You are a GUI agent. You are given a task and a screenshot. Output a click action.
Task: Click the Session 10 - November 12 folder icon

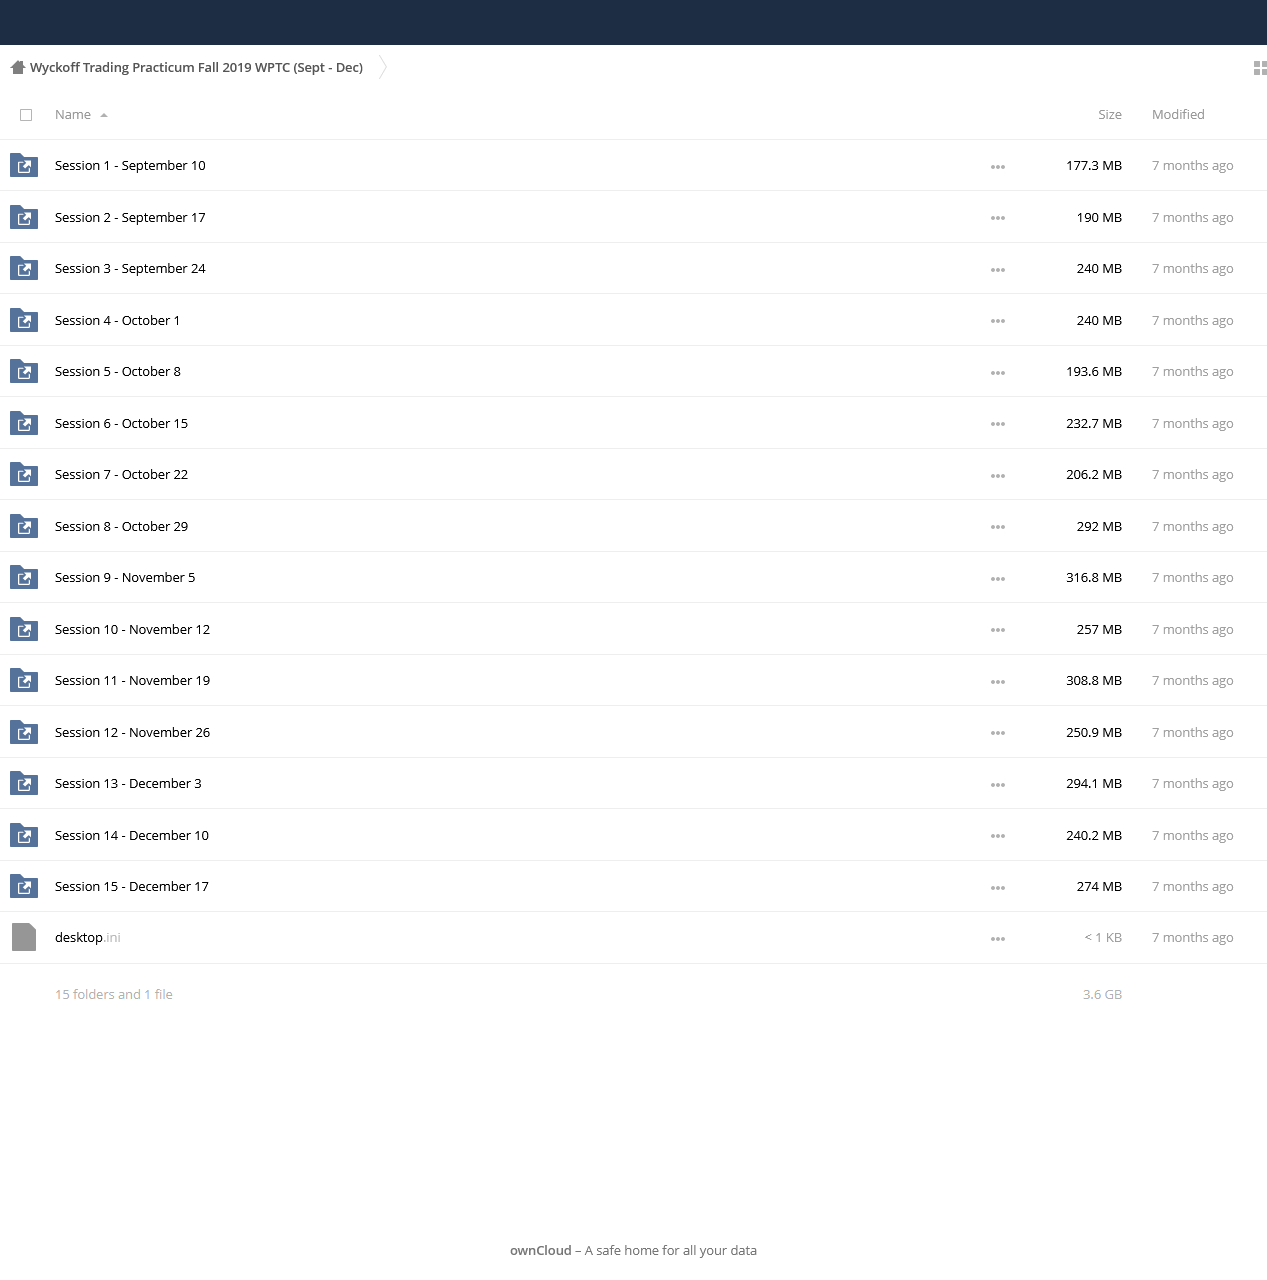[24, 629]
